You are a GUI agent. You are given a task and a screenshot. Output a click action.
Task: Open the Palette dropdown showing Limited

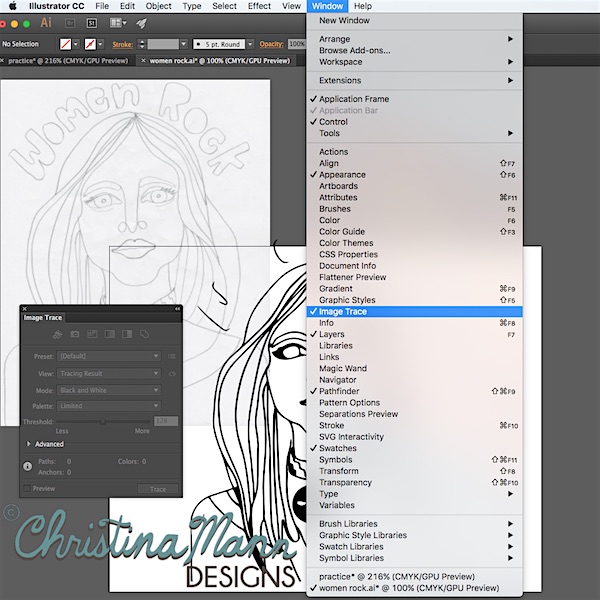[x=109, y=406]
